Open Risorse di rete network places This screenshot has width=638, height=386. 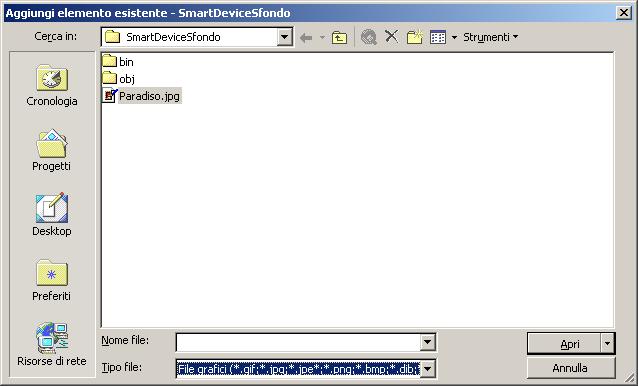52,345
